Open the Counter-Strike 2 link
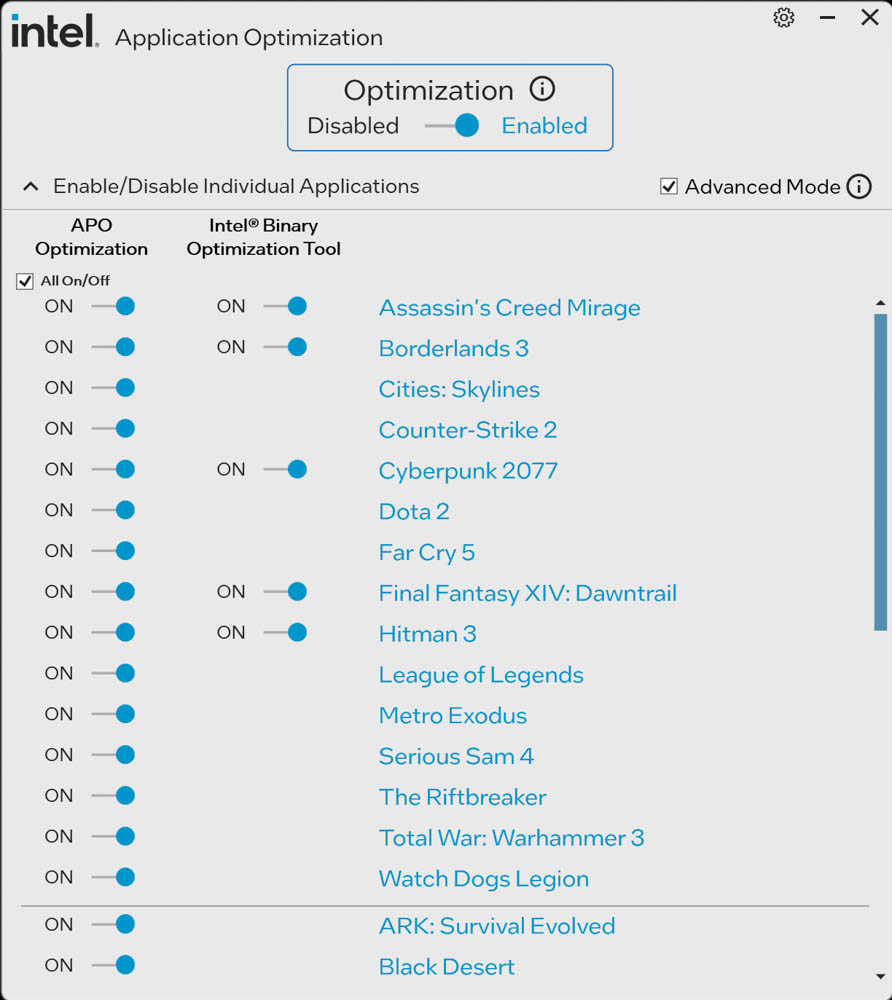Screen dimensions: 892x1000 click(467, 430)
